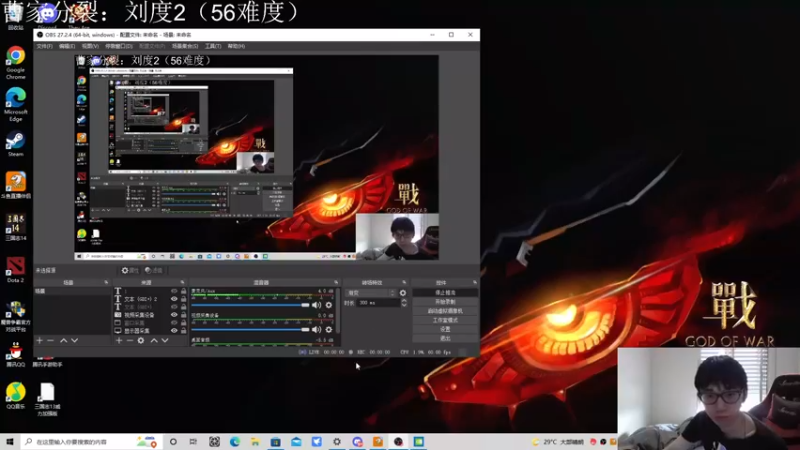
Task: Open the 编辑(E) menu
Action: (x=67, y=46)
